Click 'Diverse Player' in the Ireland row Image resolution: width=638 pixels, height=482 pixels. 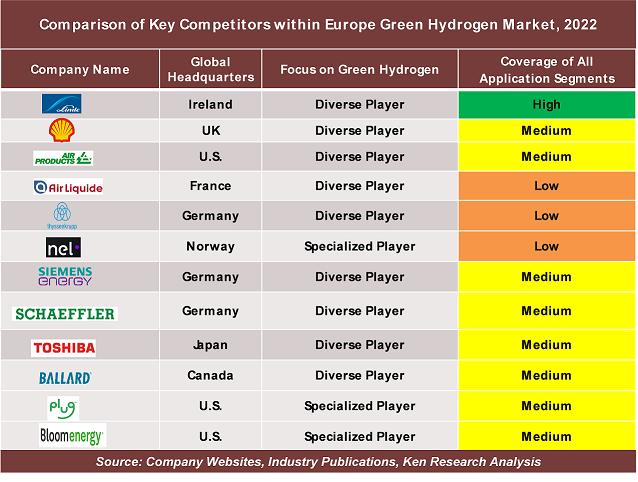(360, 105)
